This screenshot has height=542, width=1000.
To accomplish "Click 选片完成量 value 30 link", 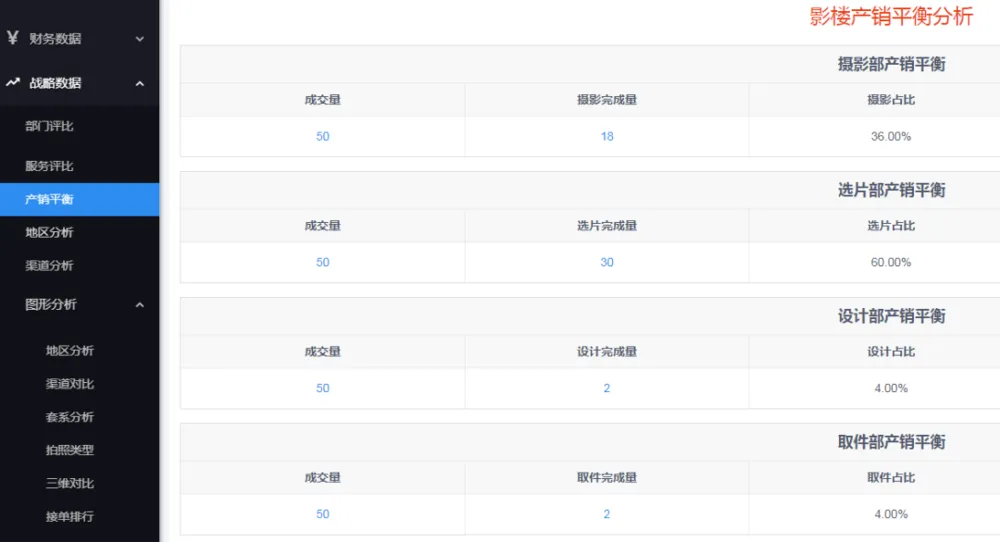I will click(607, 262).
